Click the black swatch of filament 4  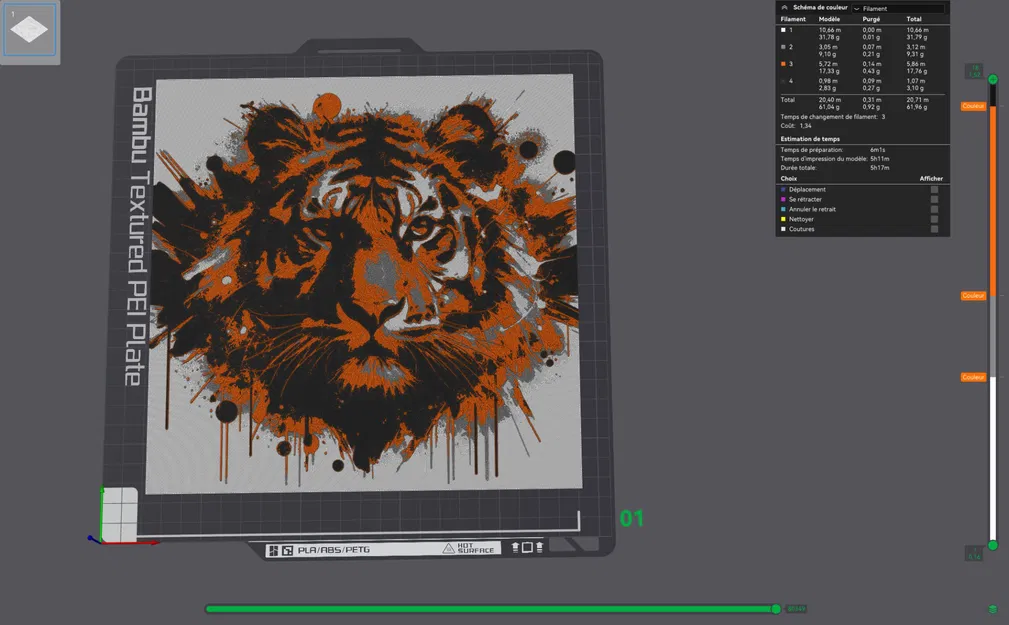pyautogui.click(x=783, y=81)
